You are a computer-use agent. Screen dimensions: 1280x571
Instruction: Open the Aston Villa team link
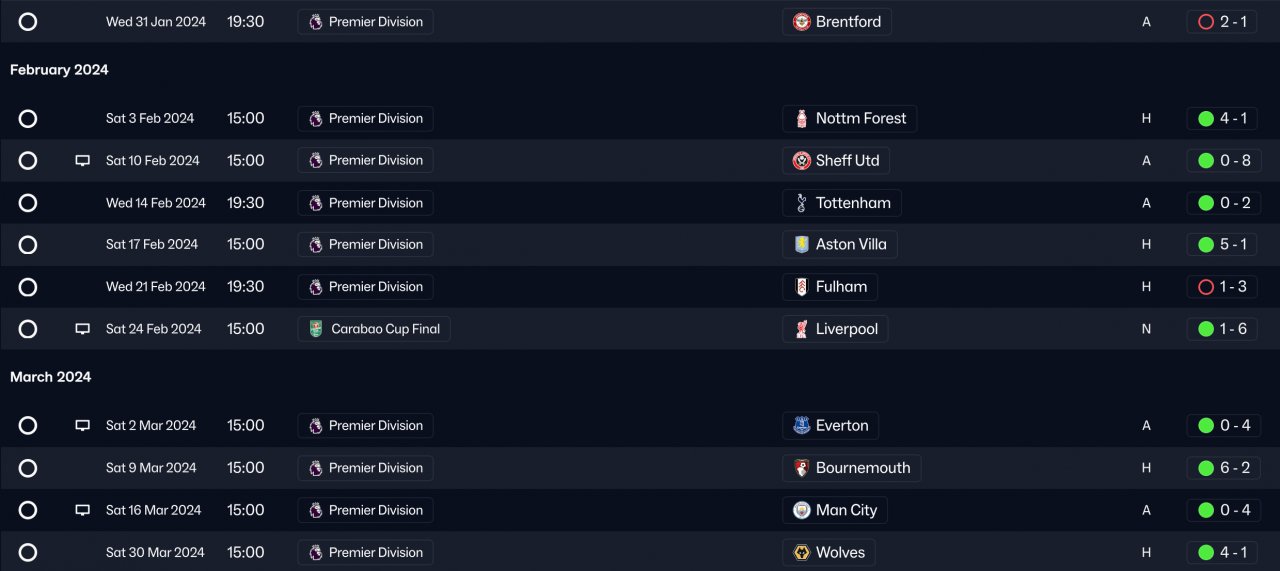(851, 245)
